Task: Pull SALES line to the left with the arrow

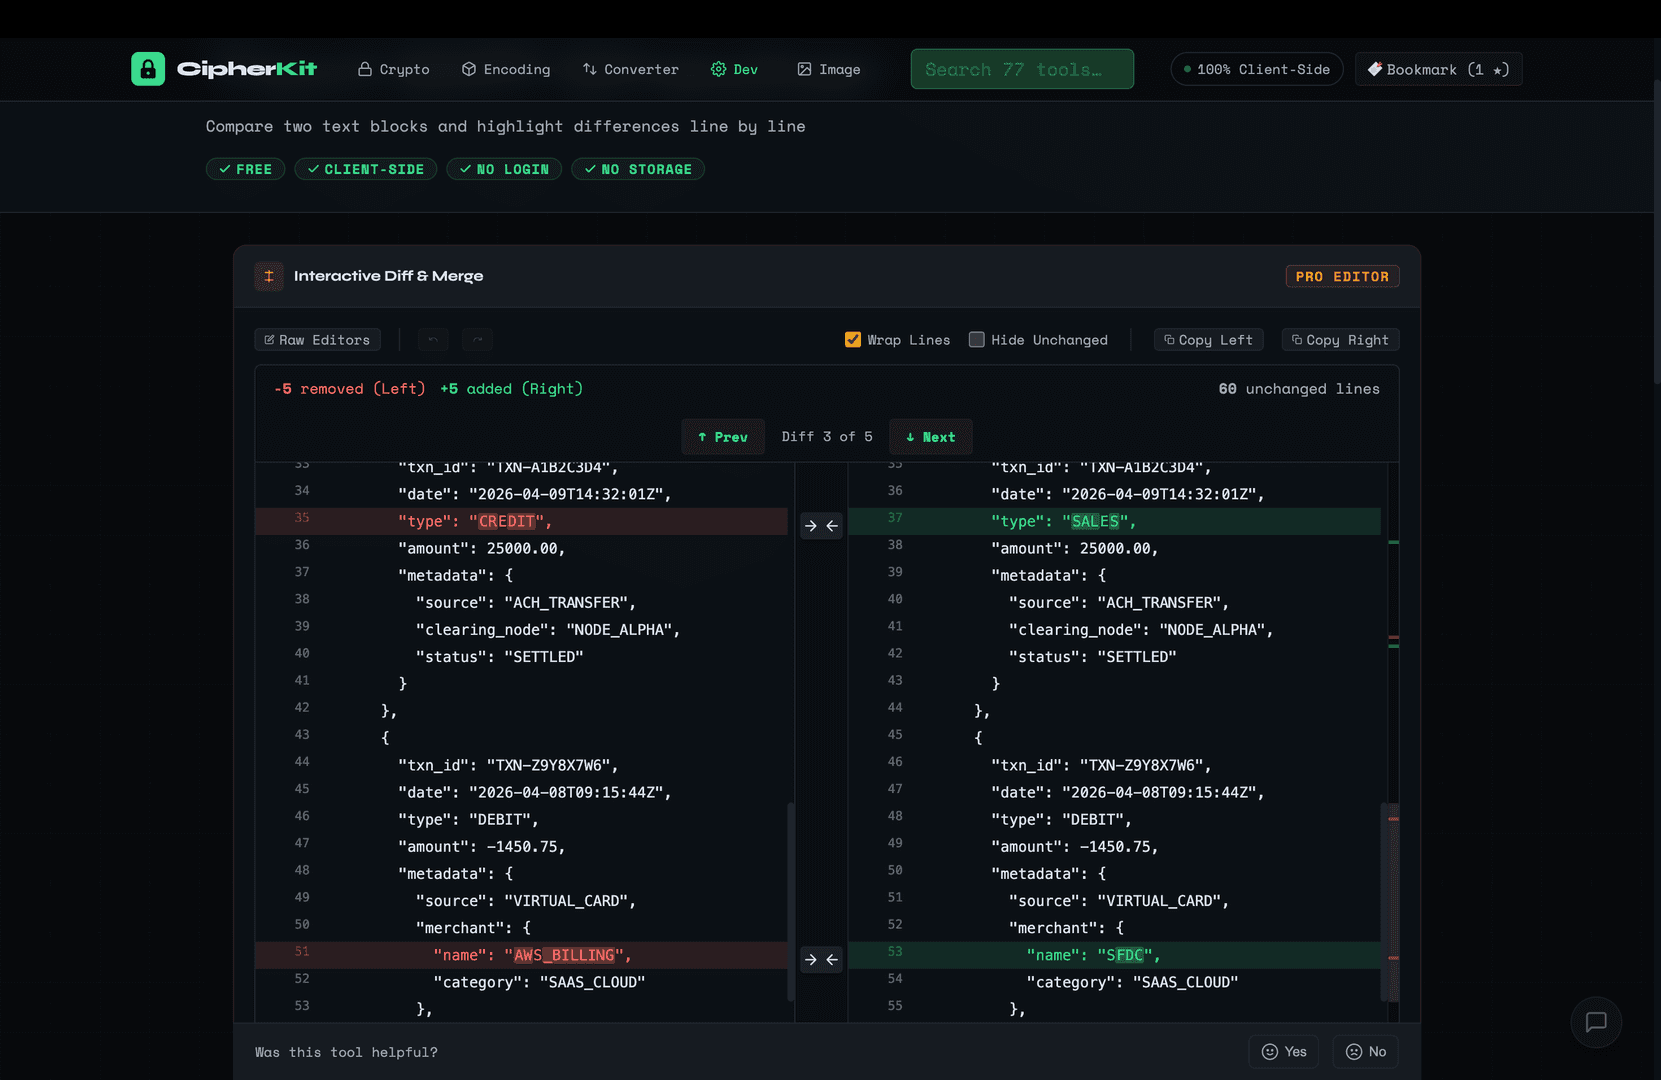Action: click(x=832, y=526)
